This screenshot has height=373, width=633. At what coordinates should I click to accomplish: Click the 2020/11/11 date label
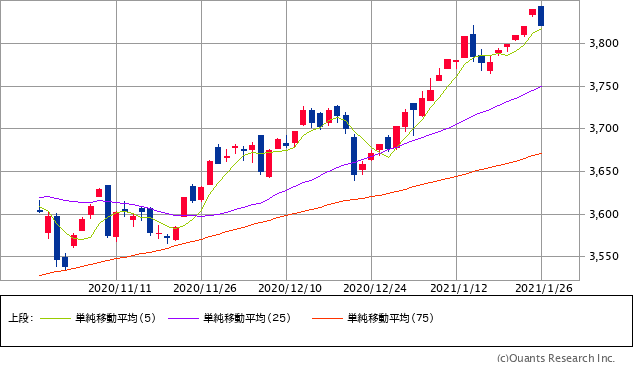(120, 288)
